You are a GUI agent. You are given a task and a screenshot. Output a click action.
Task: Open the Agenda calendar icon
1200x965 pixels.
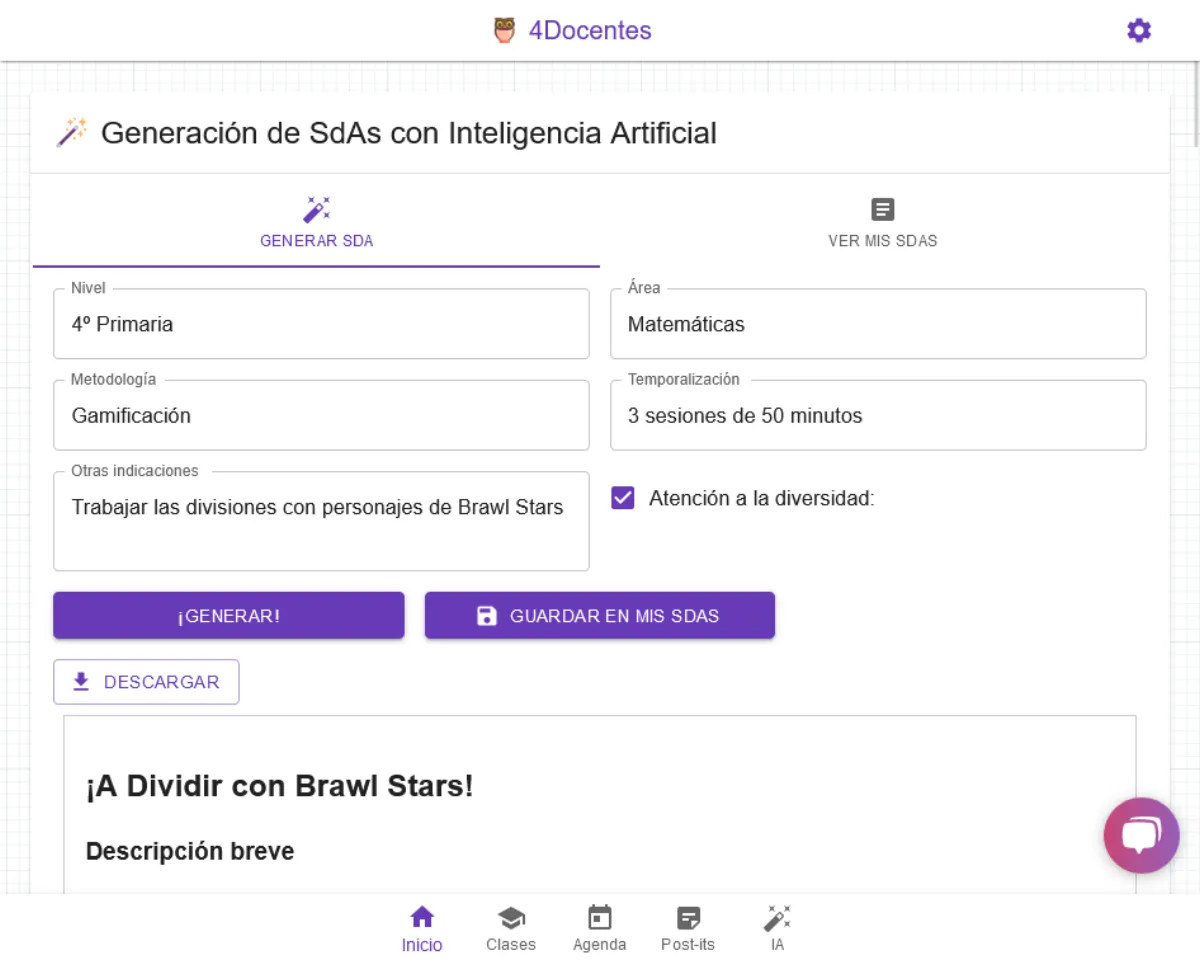pyautogui.click(x=600, y=915)
